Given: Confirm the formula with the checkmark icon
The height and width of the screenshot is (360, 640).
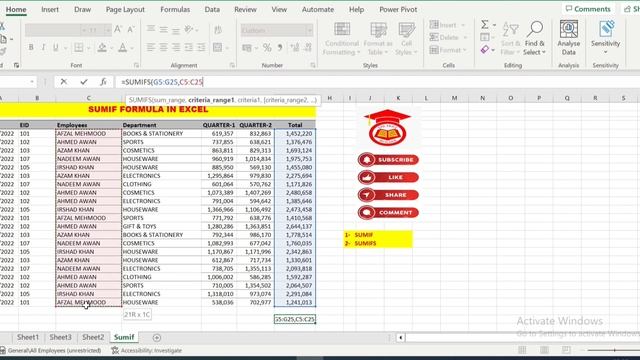Looking at the screenshot, I should pyautogui.click(x=84, y=82).
